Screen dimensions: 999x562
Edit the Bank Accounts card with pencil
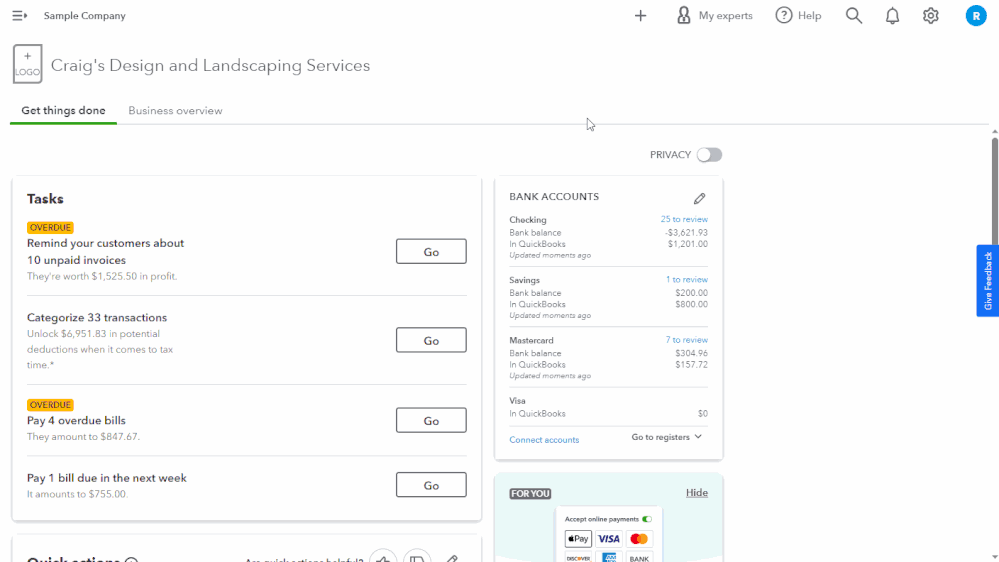coord(700,198)
